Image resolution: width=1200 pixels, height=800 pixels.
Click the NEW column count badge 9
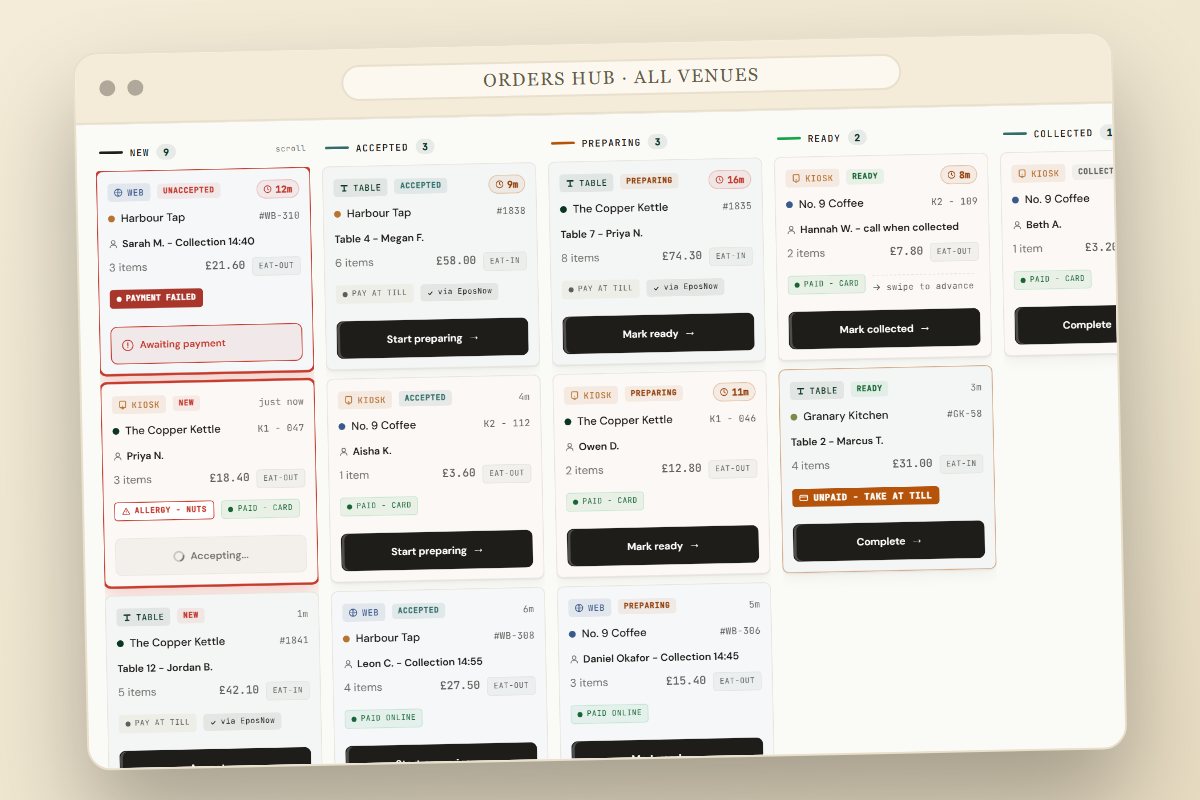tap(166, 152)
